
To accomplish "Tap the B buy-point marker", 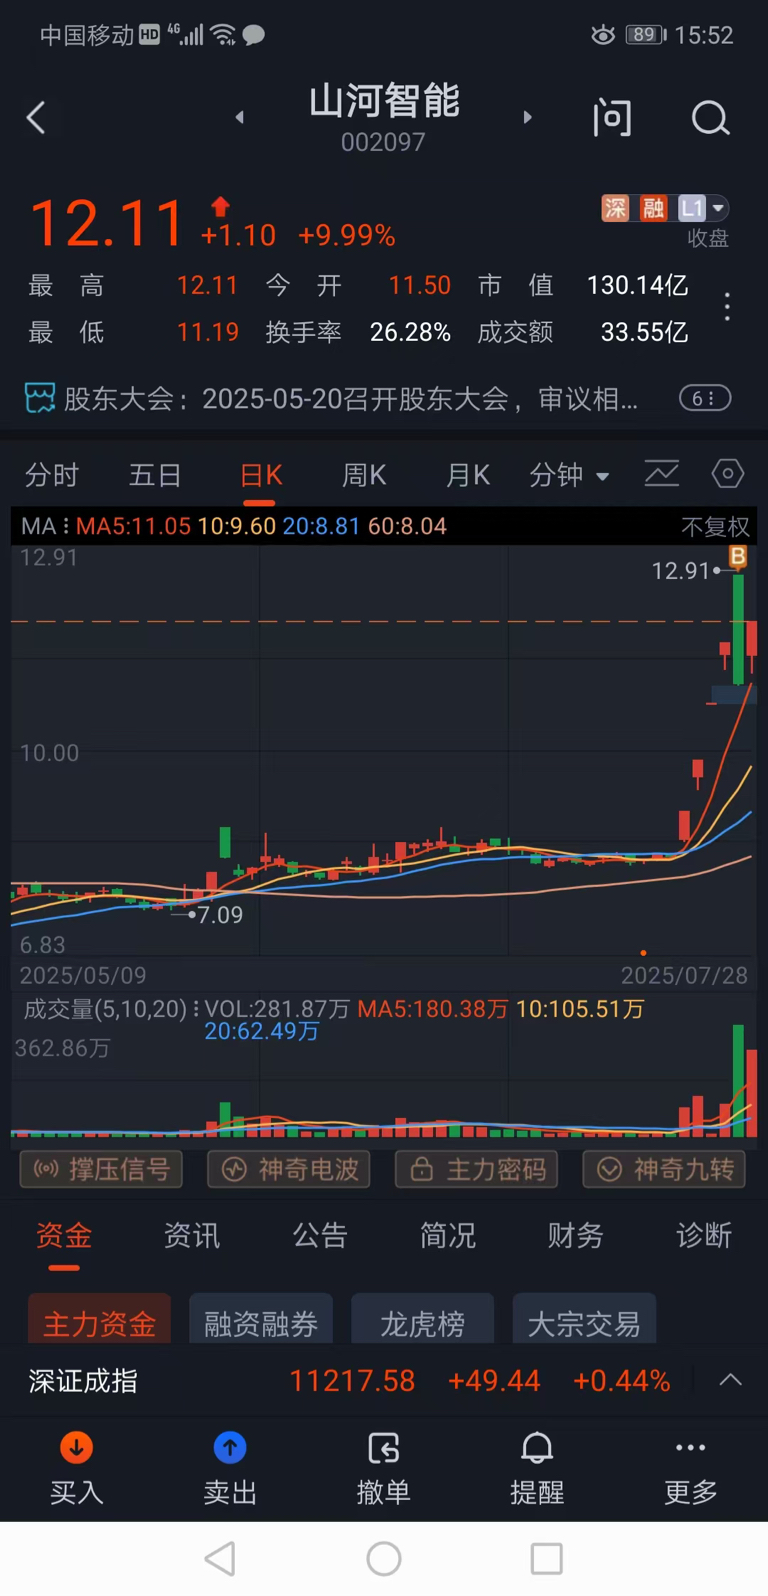I will click(x=738, y=557).
